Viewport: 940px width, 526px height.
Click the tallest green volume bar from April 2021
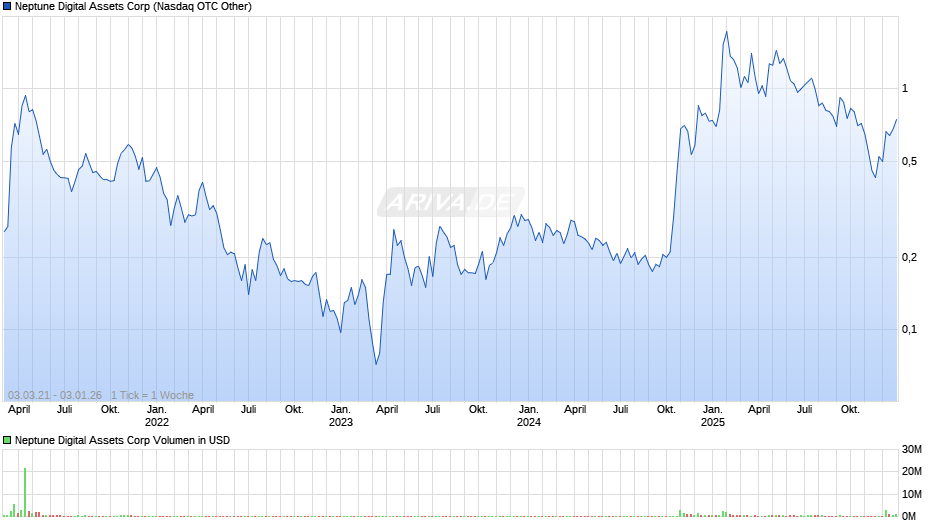25,492
